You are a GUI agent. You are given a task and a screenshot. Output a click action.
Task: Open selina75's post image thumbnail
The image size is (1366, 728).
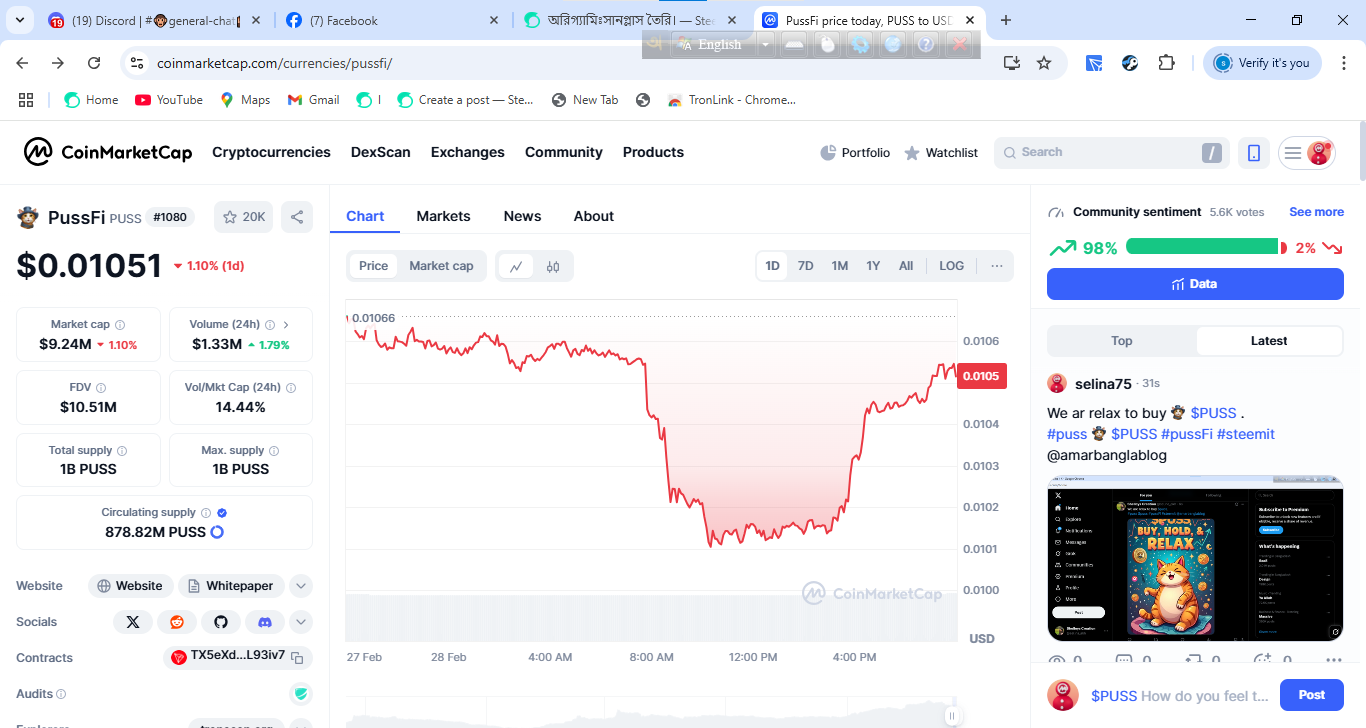(x=1195, y=558)
